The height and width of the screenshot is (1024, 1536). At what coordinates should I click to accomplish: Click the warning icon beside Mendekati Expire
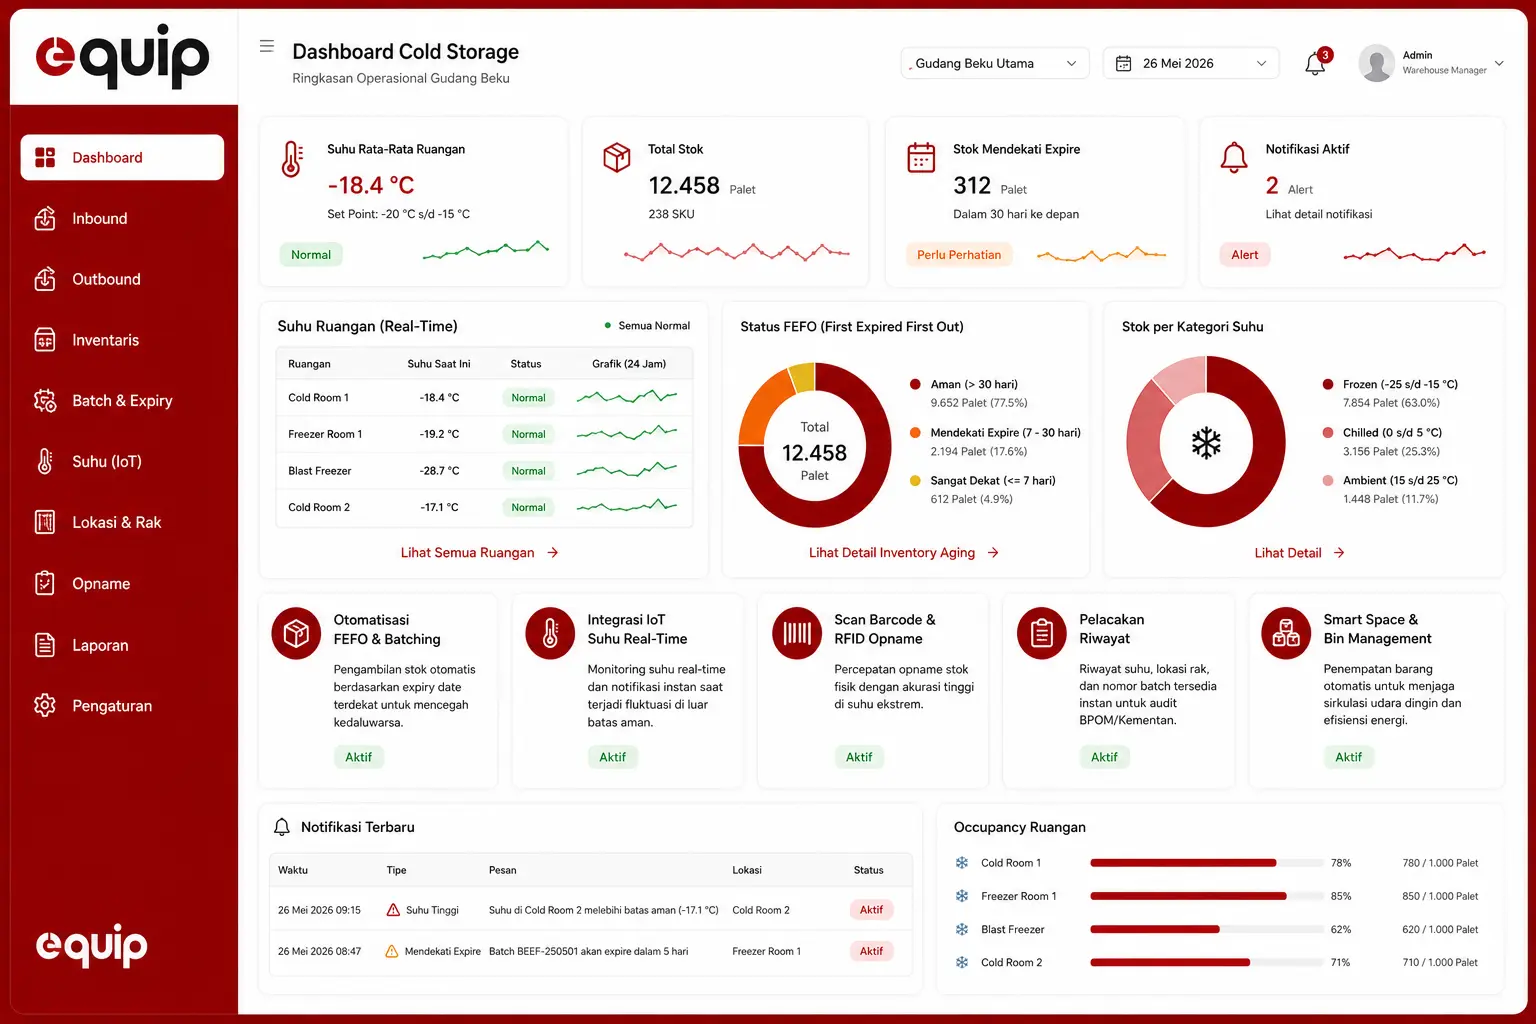(392, 952)
